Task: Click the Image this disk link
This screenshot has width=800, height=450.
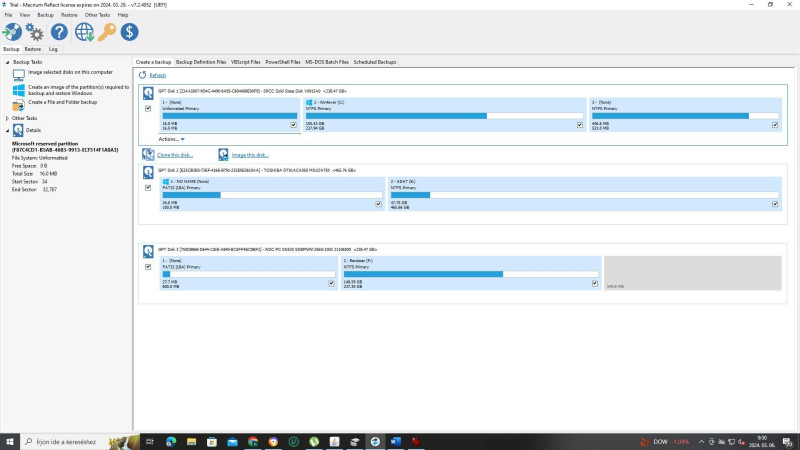Action: coord(250,155)
